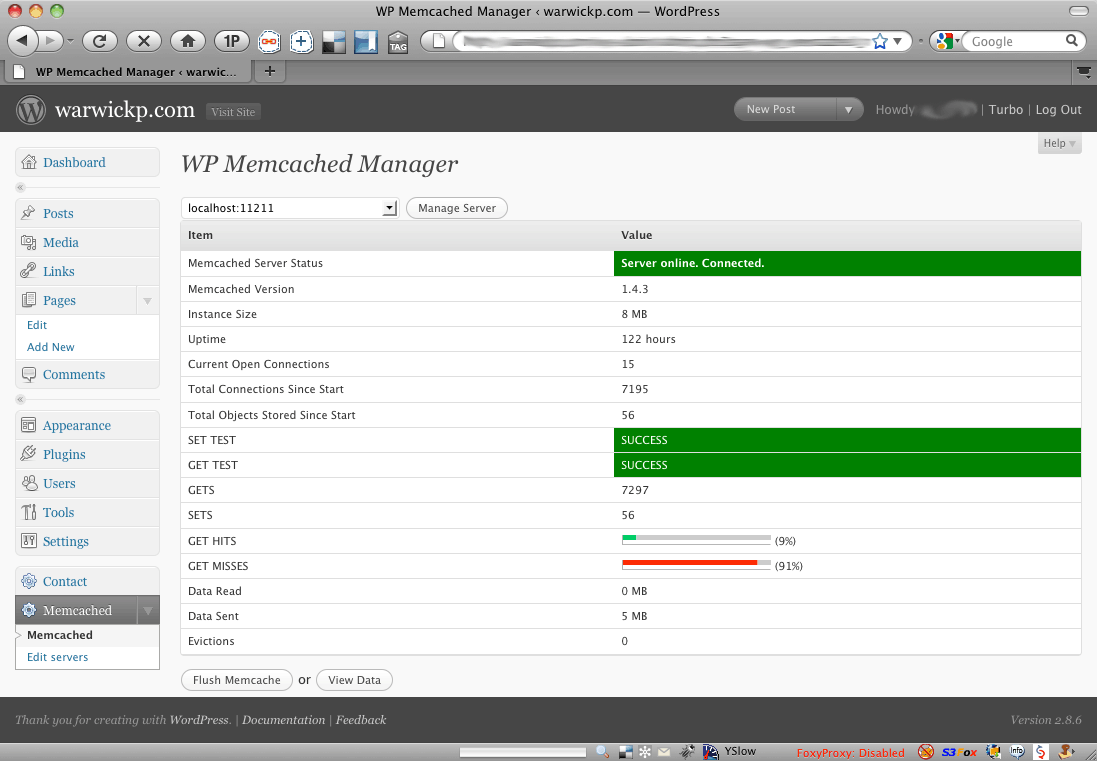
Task: Click the browser Back arrow button
Action: click(x=22, y=41)
